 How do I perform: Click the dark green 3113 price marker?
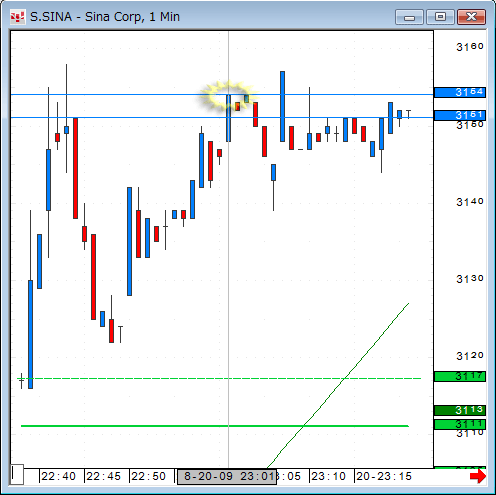(460, 410)
